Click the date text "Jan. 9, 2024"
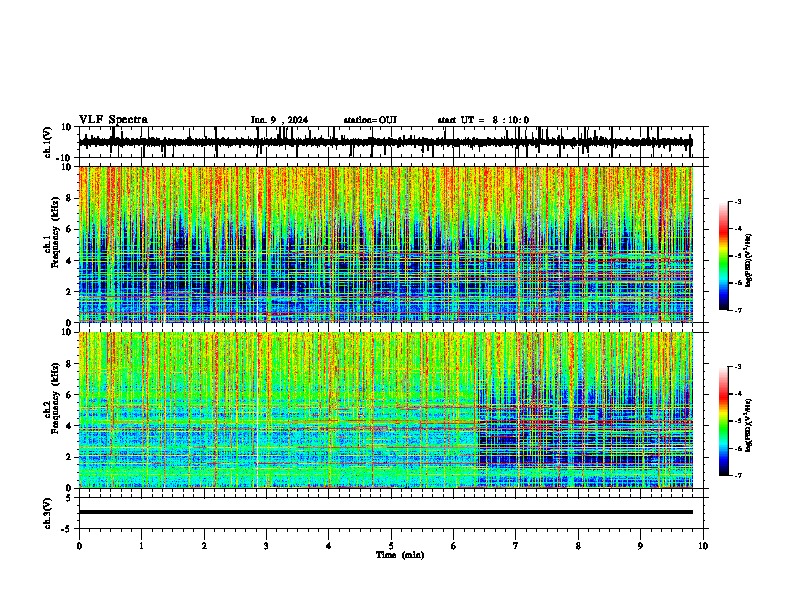The width and height of the screenshot is (792, 612). click(279, 120)
